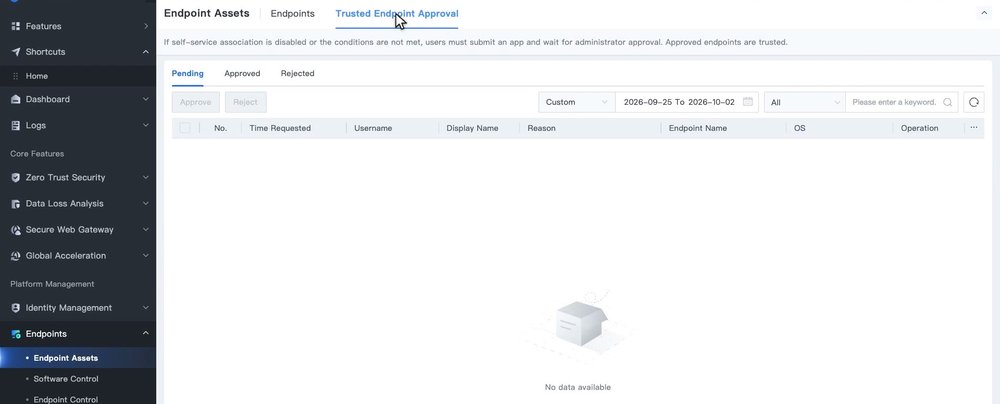This screenshot has width=1000, height=404.
Task: Click the Reject button
Action: click(246, 102)
